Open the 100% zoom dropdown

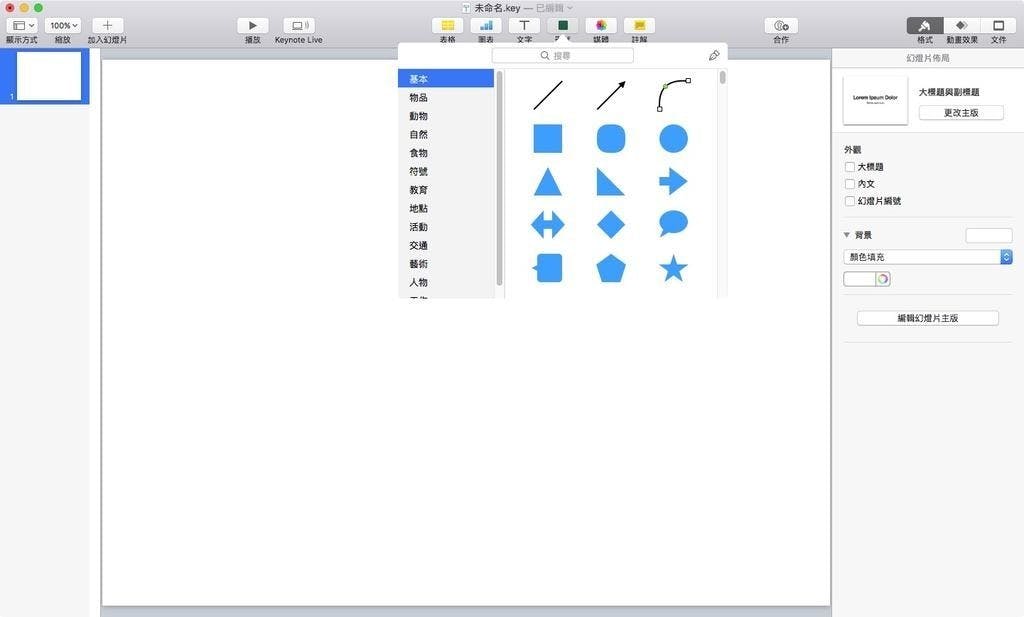click(63, 25)
